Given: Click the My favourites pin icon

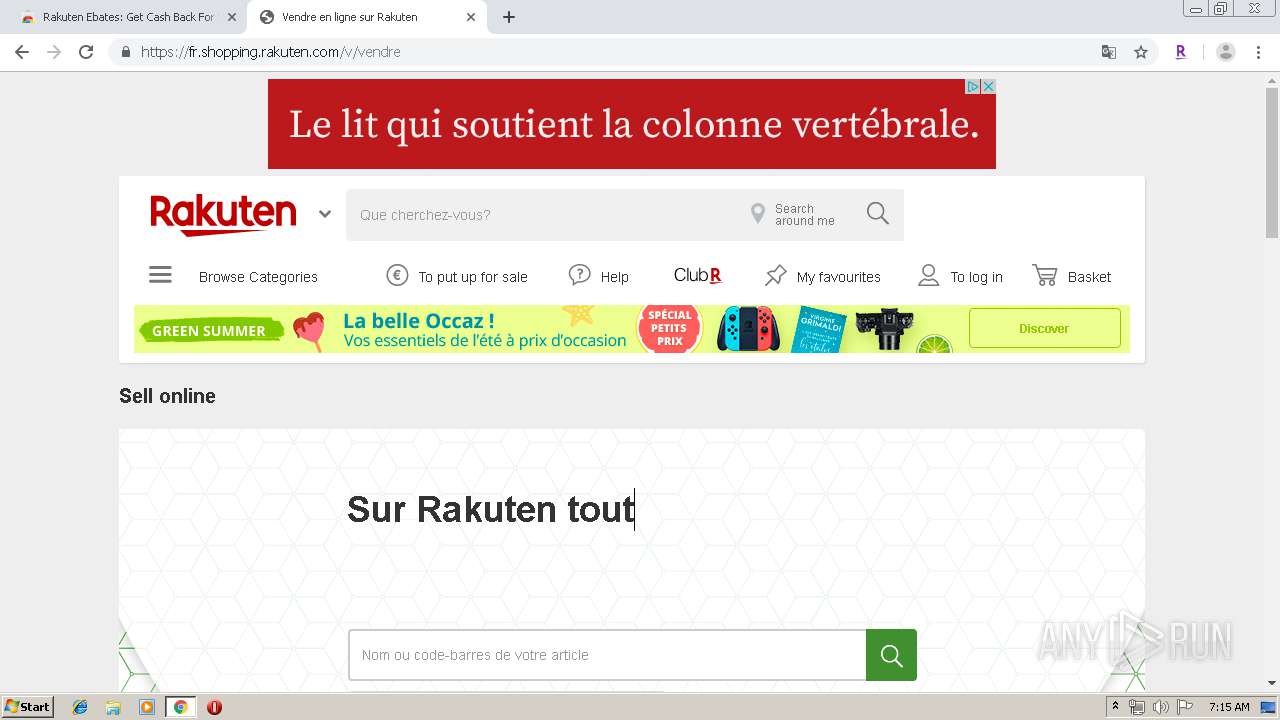Looking at the screenshot, I should [776, 275].
